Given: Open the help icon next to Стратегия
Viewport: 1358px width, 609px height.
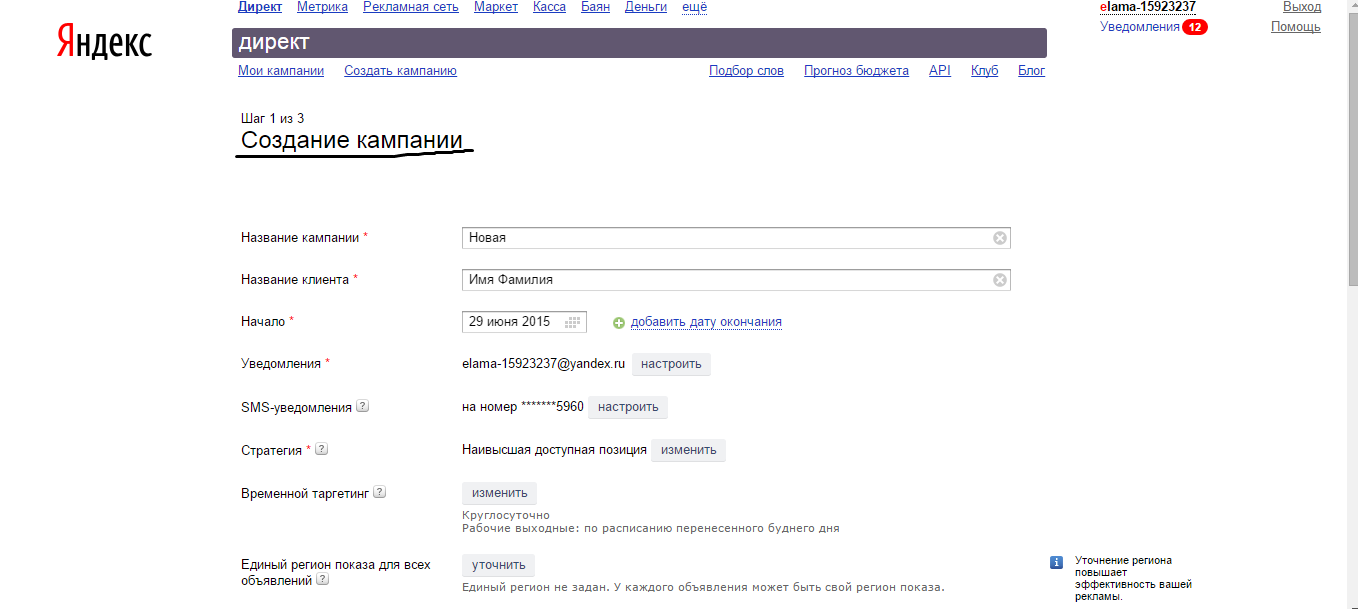Looking at the screenshot, I should (321, 449).
